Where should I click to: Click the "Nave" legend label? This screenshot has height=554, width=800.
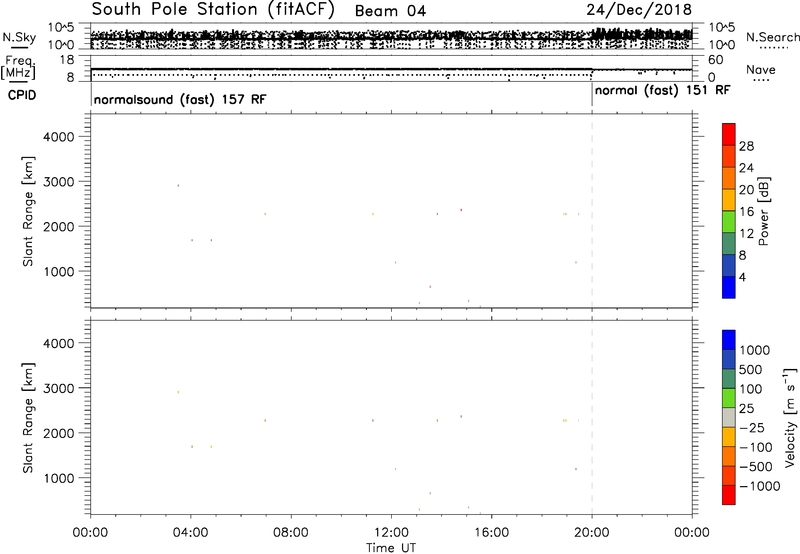click(x=761, y=69)
